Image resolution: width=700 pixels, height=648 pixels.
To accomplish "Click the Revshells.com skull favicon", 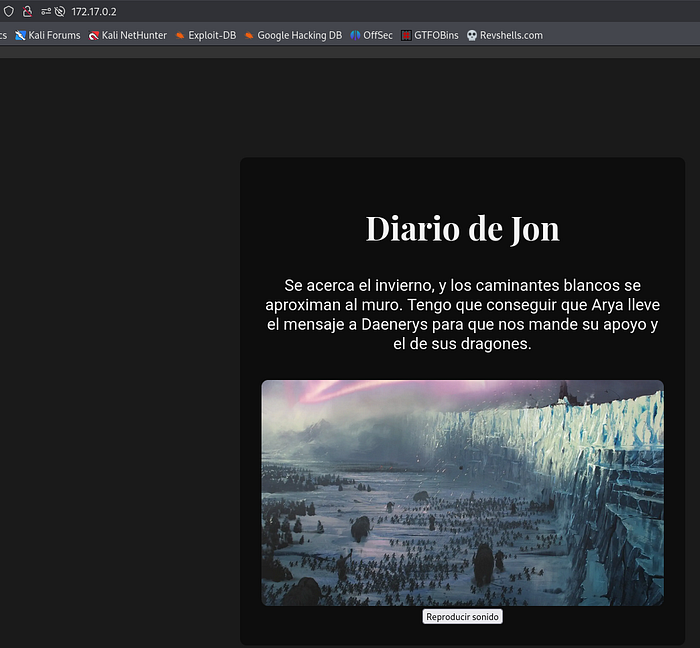I will [472, 35].
